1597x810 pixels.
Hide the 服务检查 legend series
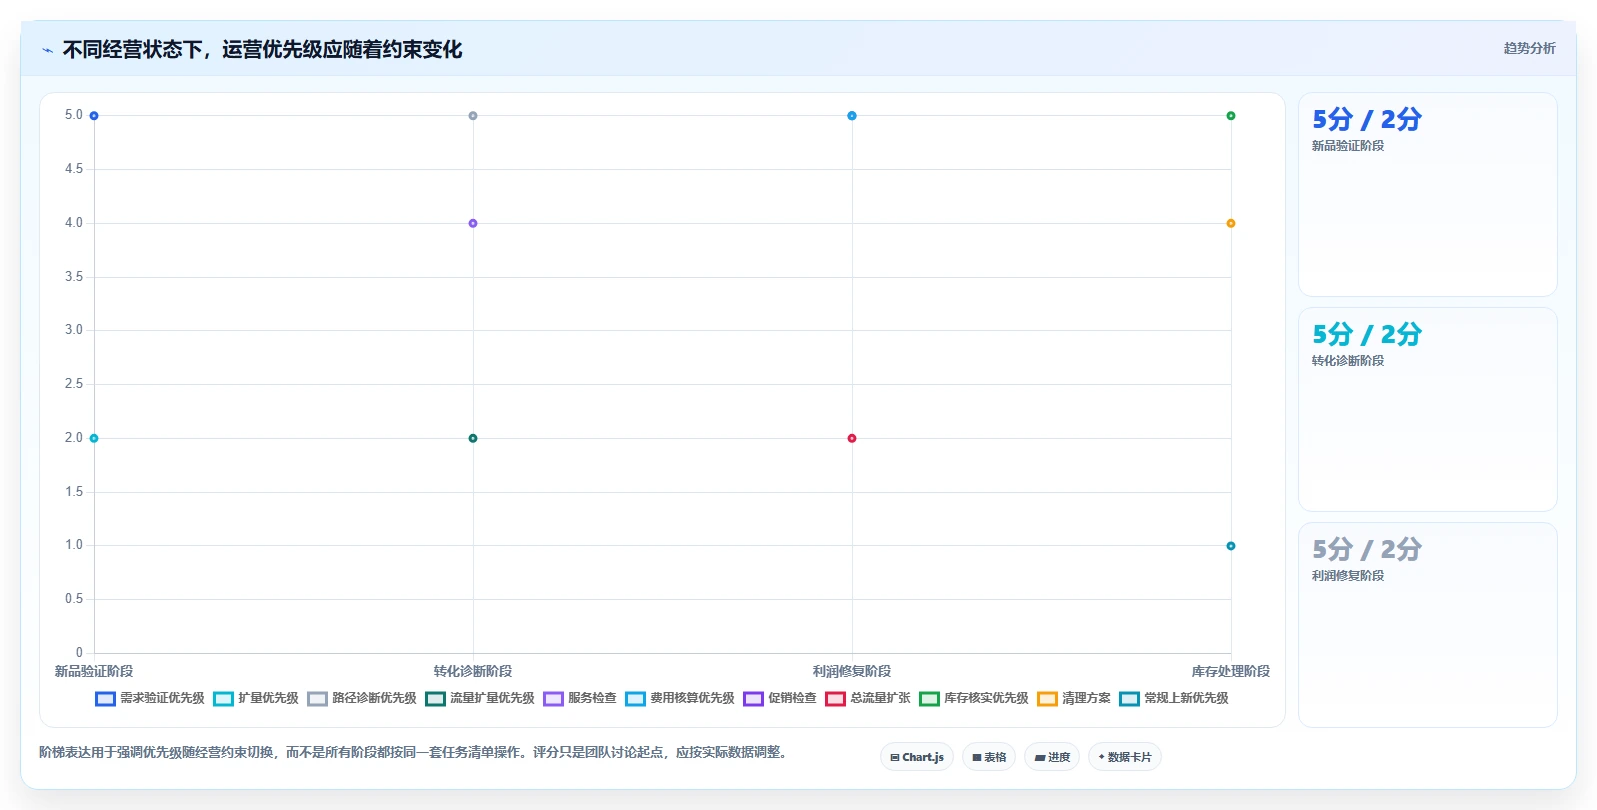580,698
